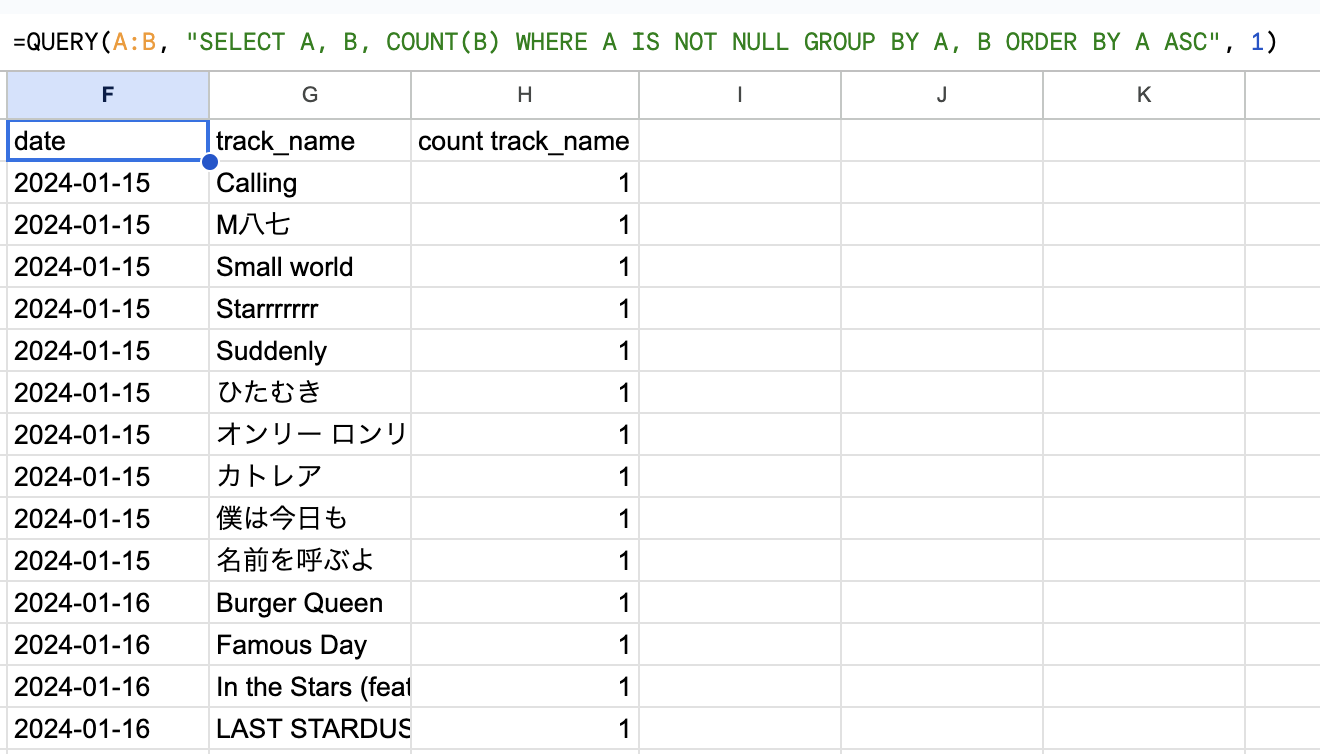Screen dimensions: 1320x754
Task: Select column G header
Action: click(310, 95)
